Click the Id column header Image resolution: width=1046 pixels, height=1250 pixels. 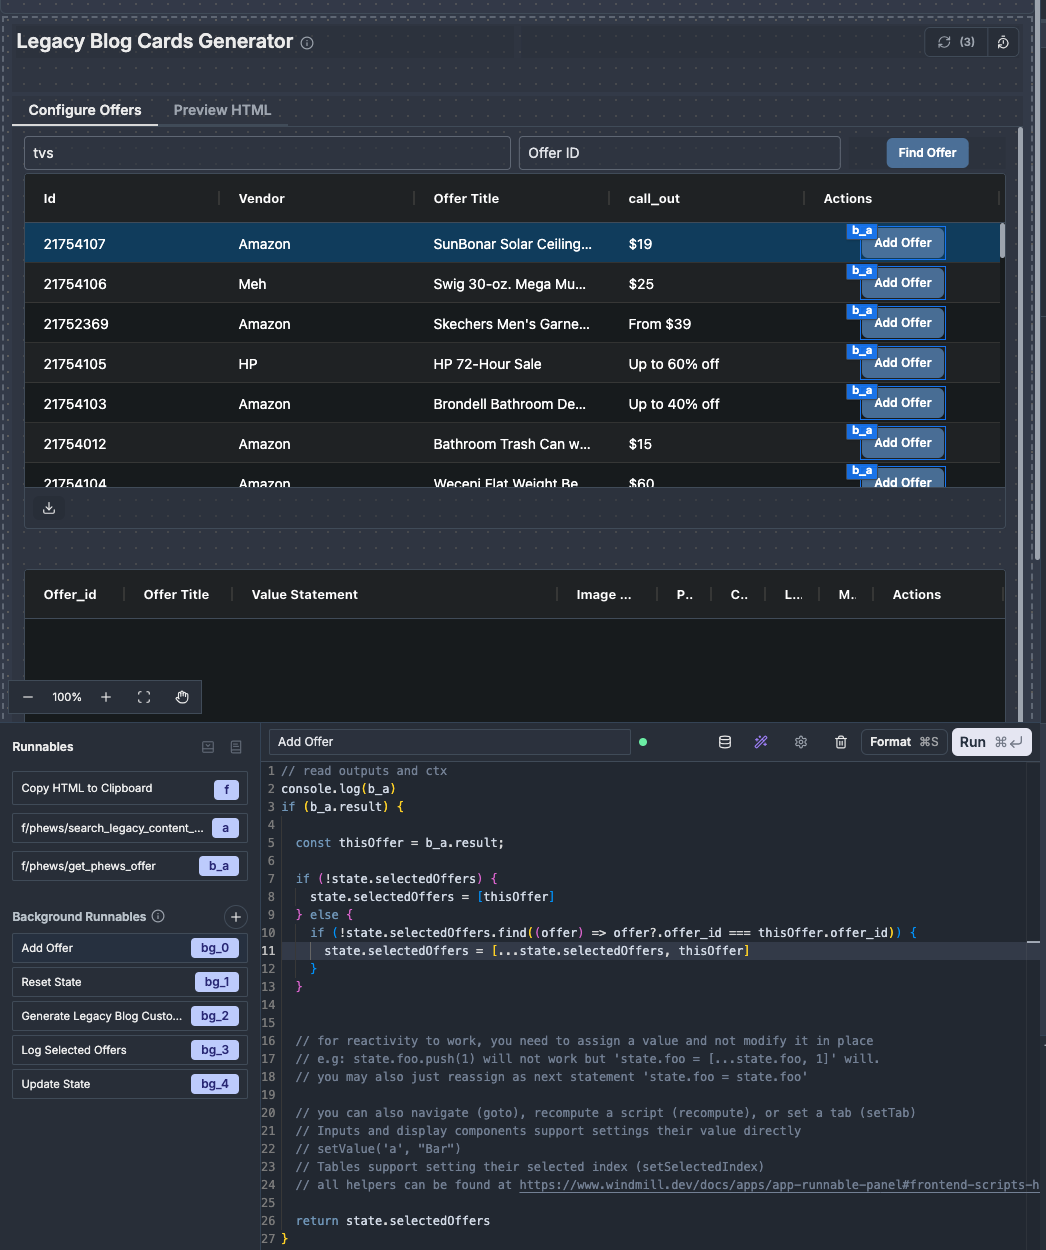click(122, 199)
